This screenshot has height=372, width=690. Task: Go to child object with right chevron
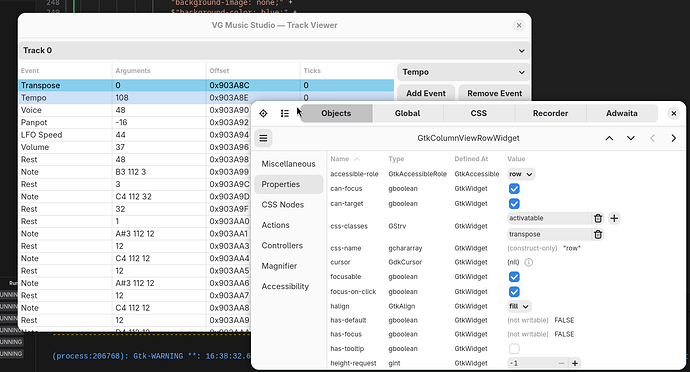674,138
